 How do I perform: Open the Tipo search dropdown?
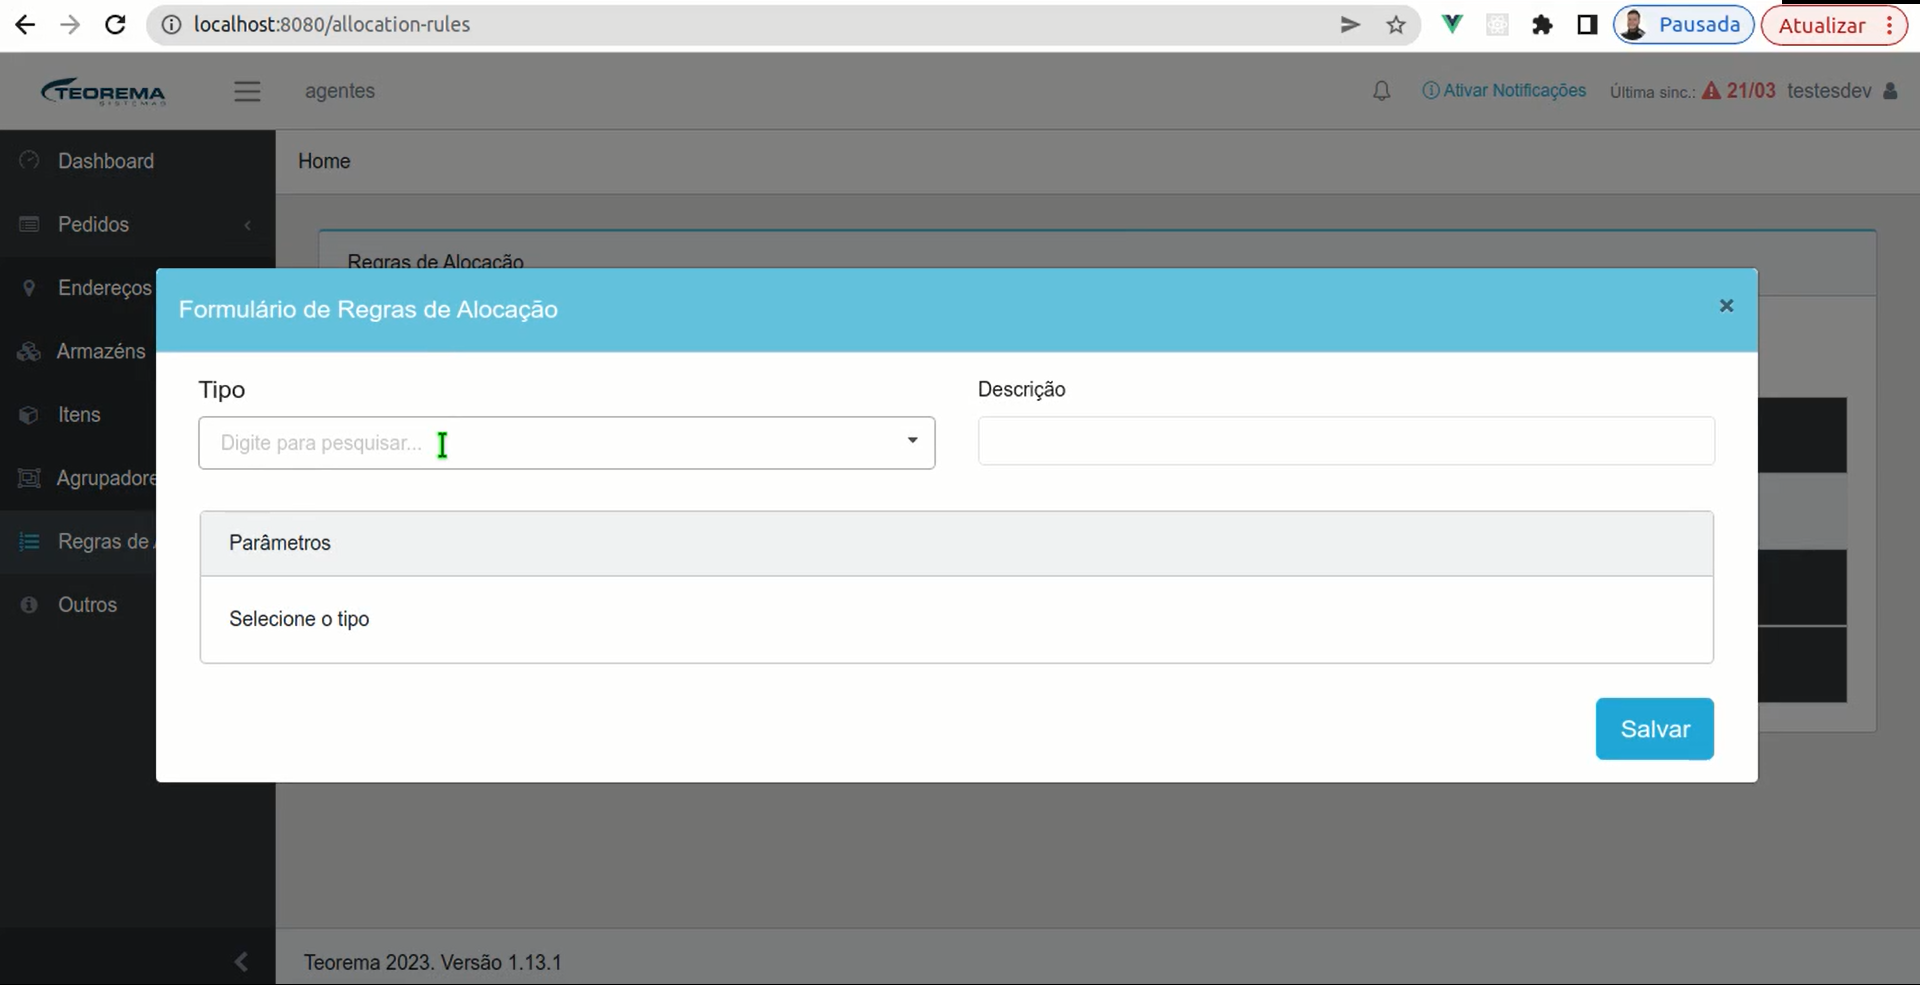pyautogui.click(x=566, y=443)
